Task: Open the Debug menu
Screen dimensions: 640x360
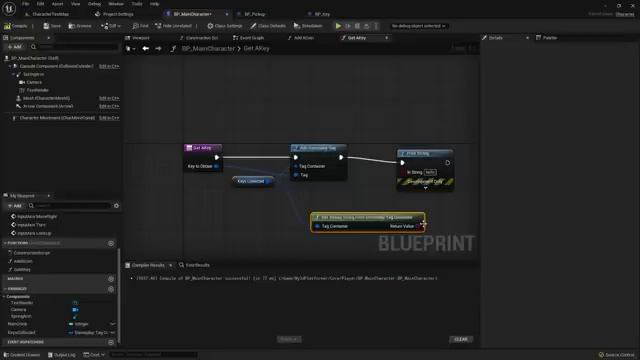Action: click(94, 4)
